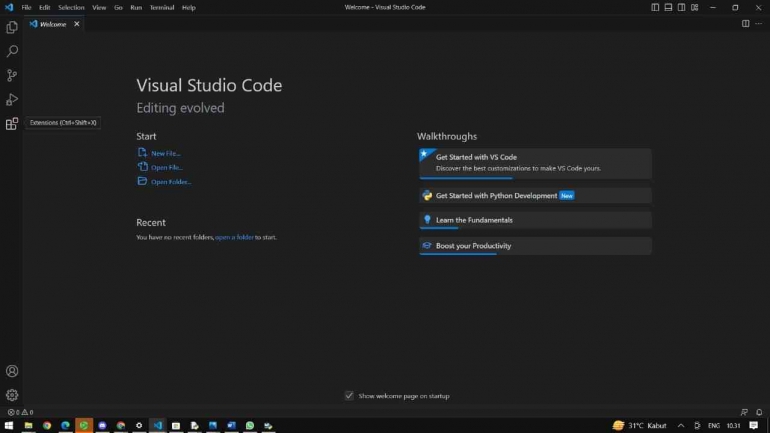Open the Run menu

pos(136,7)
